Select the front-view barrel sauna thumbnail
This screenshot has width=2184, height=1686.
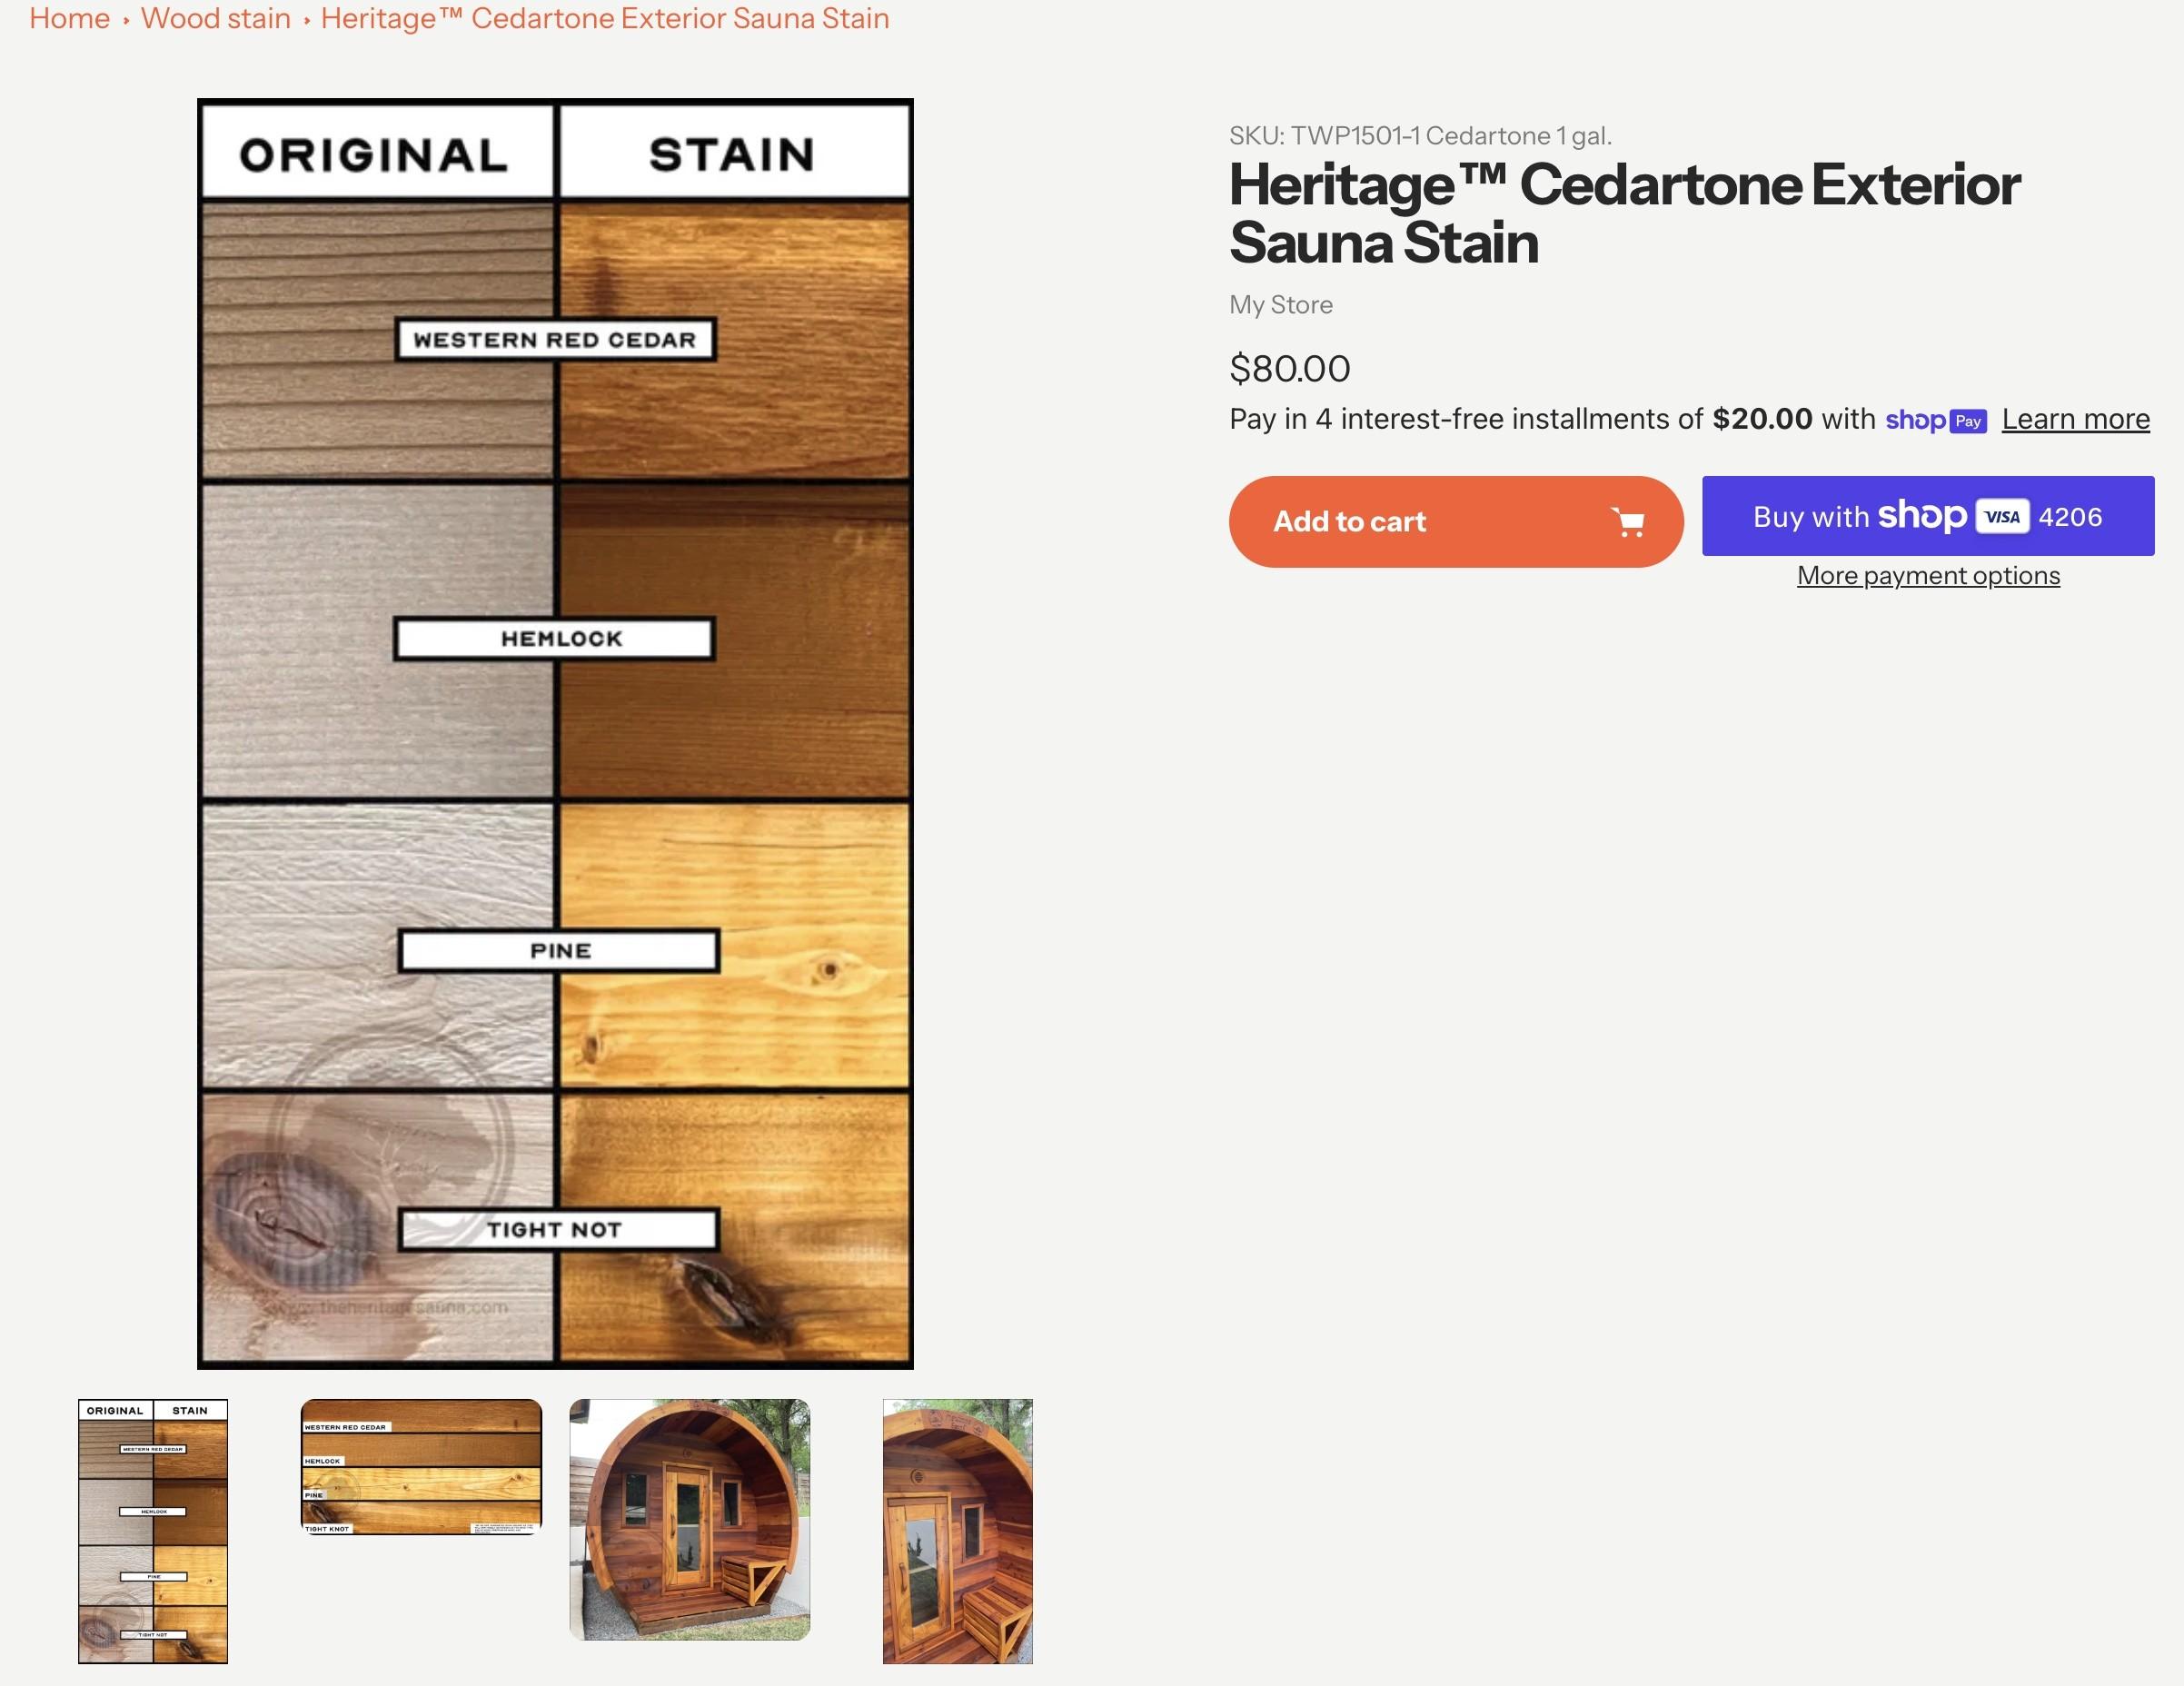click(x=689, y=1518)
